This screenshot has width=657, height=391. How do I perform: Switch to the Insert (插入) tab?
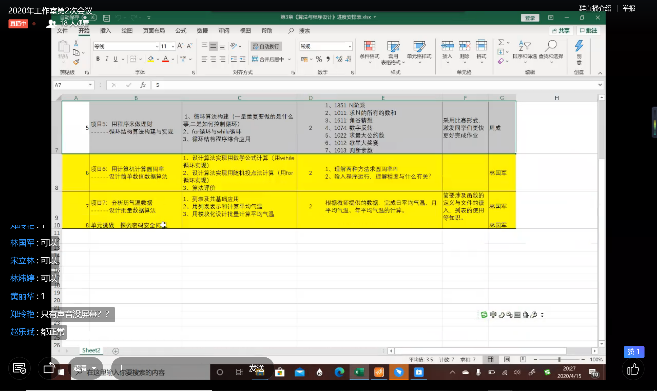pos(105,31)
